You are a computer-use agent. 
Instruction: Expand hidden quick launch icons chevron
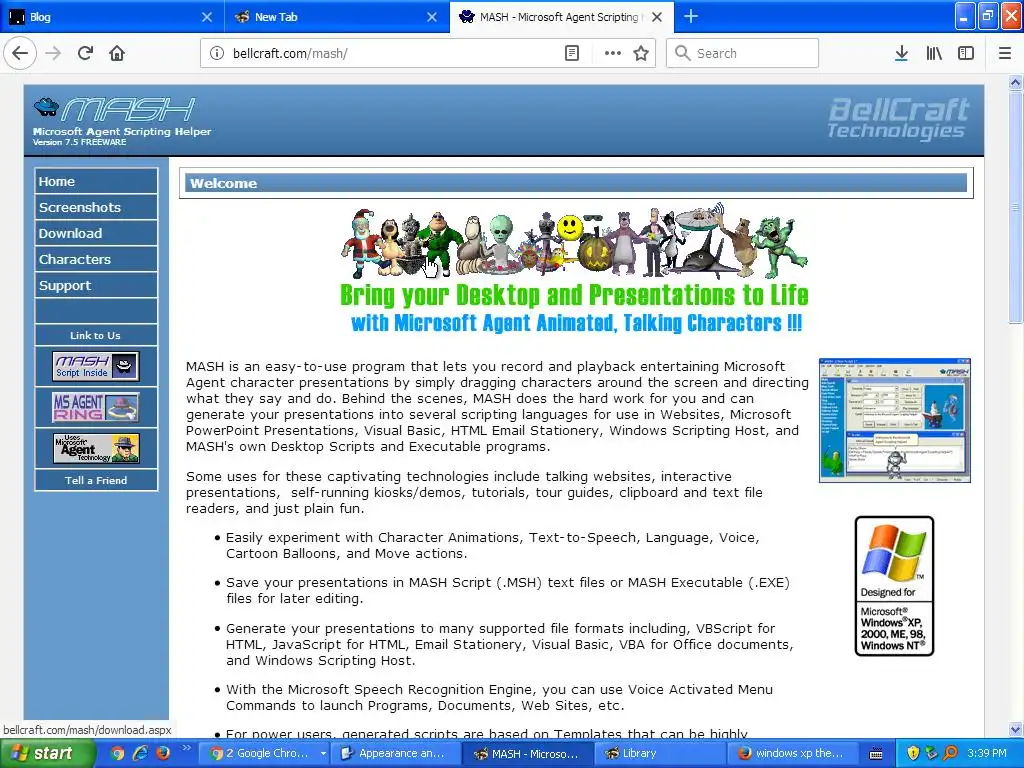(x=186, y=748)
